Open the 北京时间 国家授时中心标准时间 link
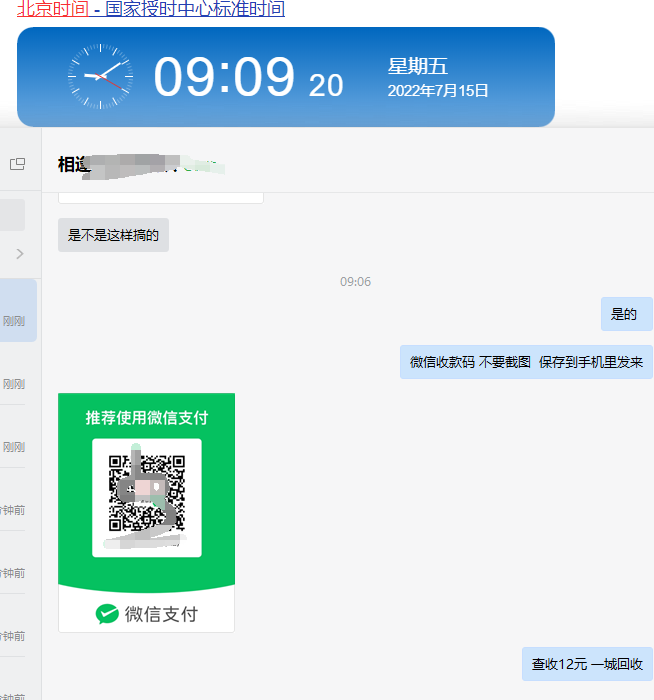Viewport: 654px width, 700px height. pos(151,8)
